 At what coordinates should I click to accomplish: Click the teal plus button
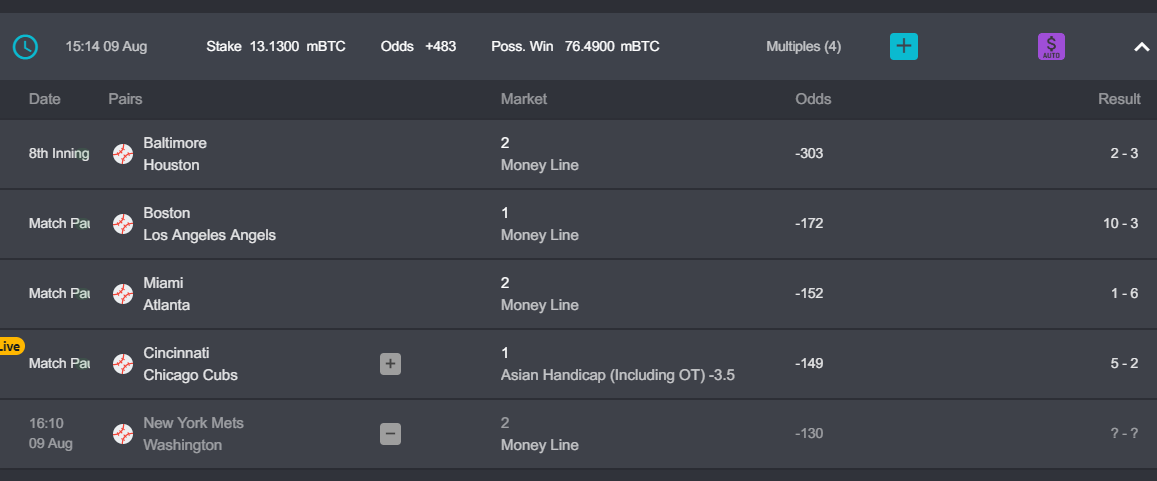(904, 46)
